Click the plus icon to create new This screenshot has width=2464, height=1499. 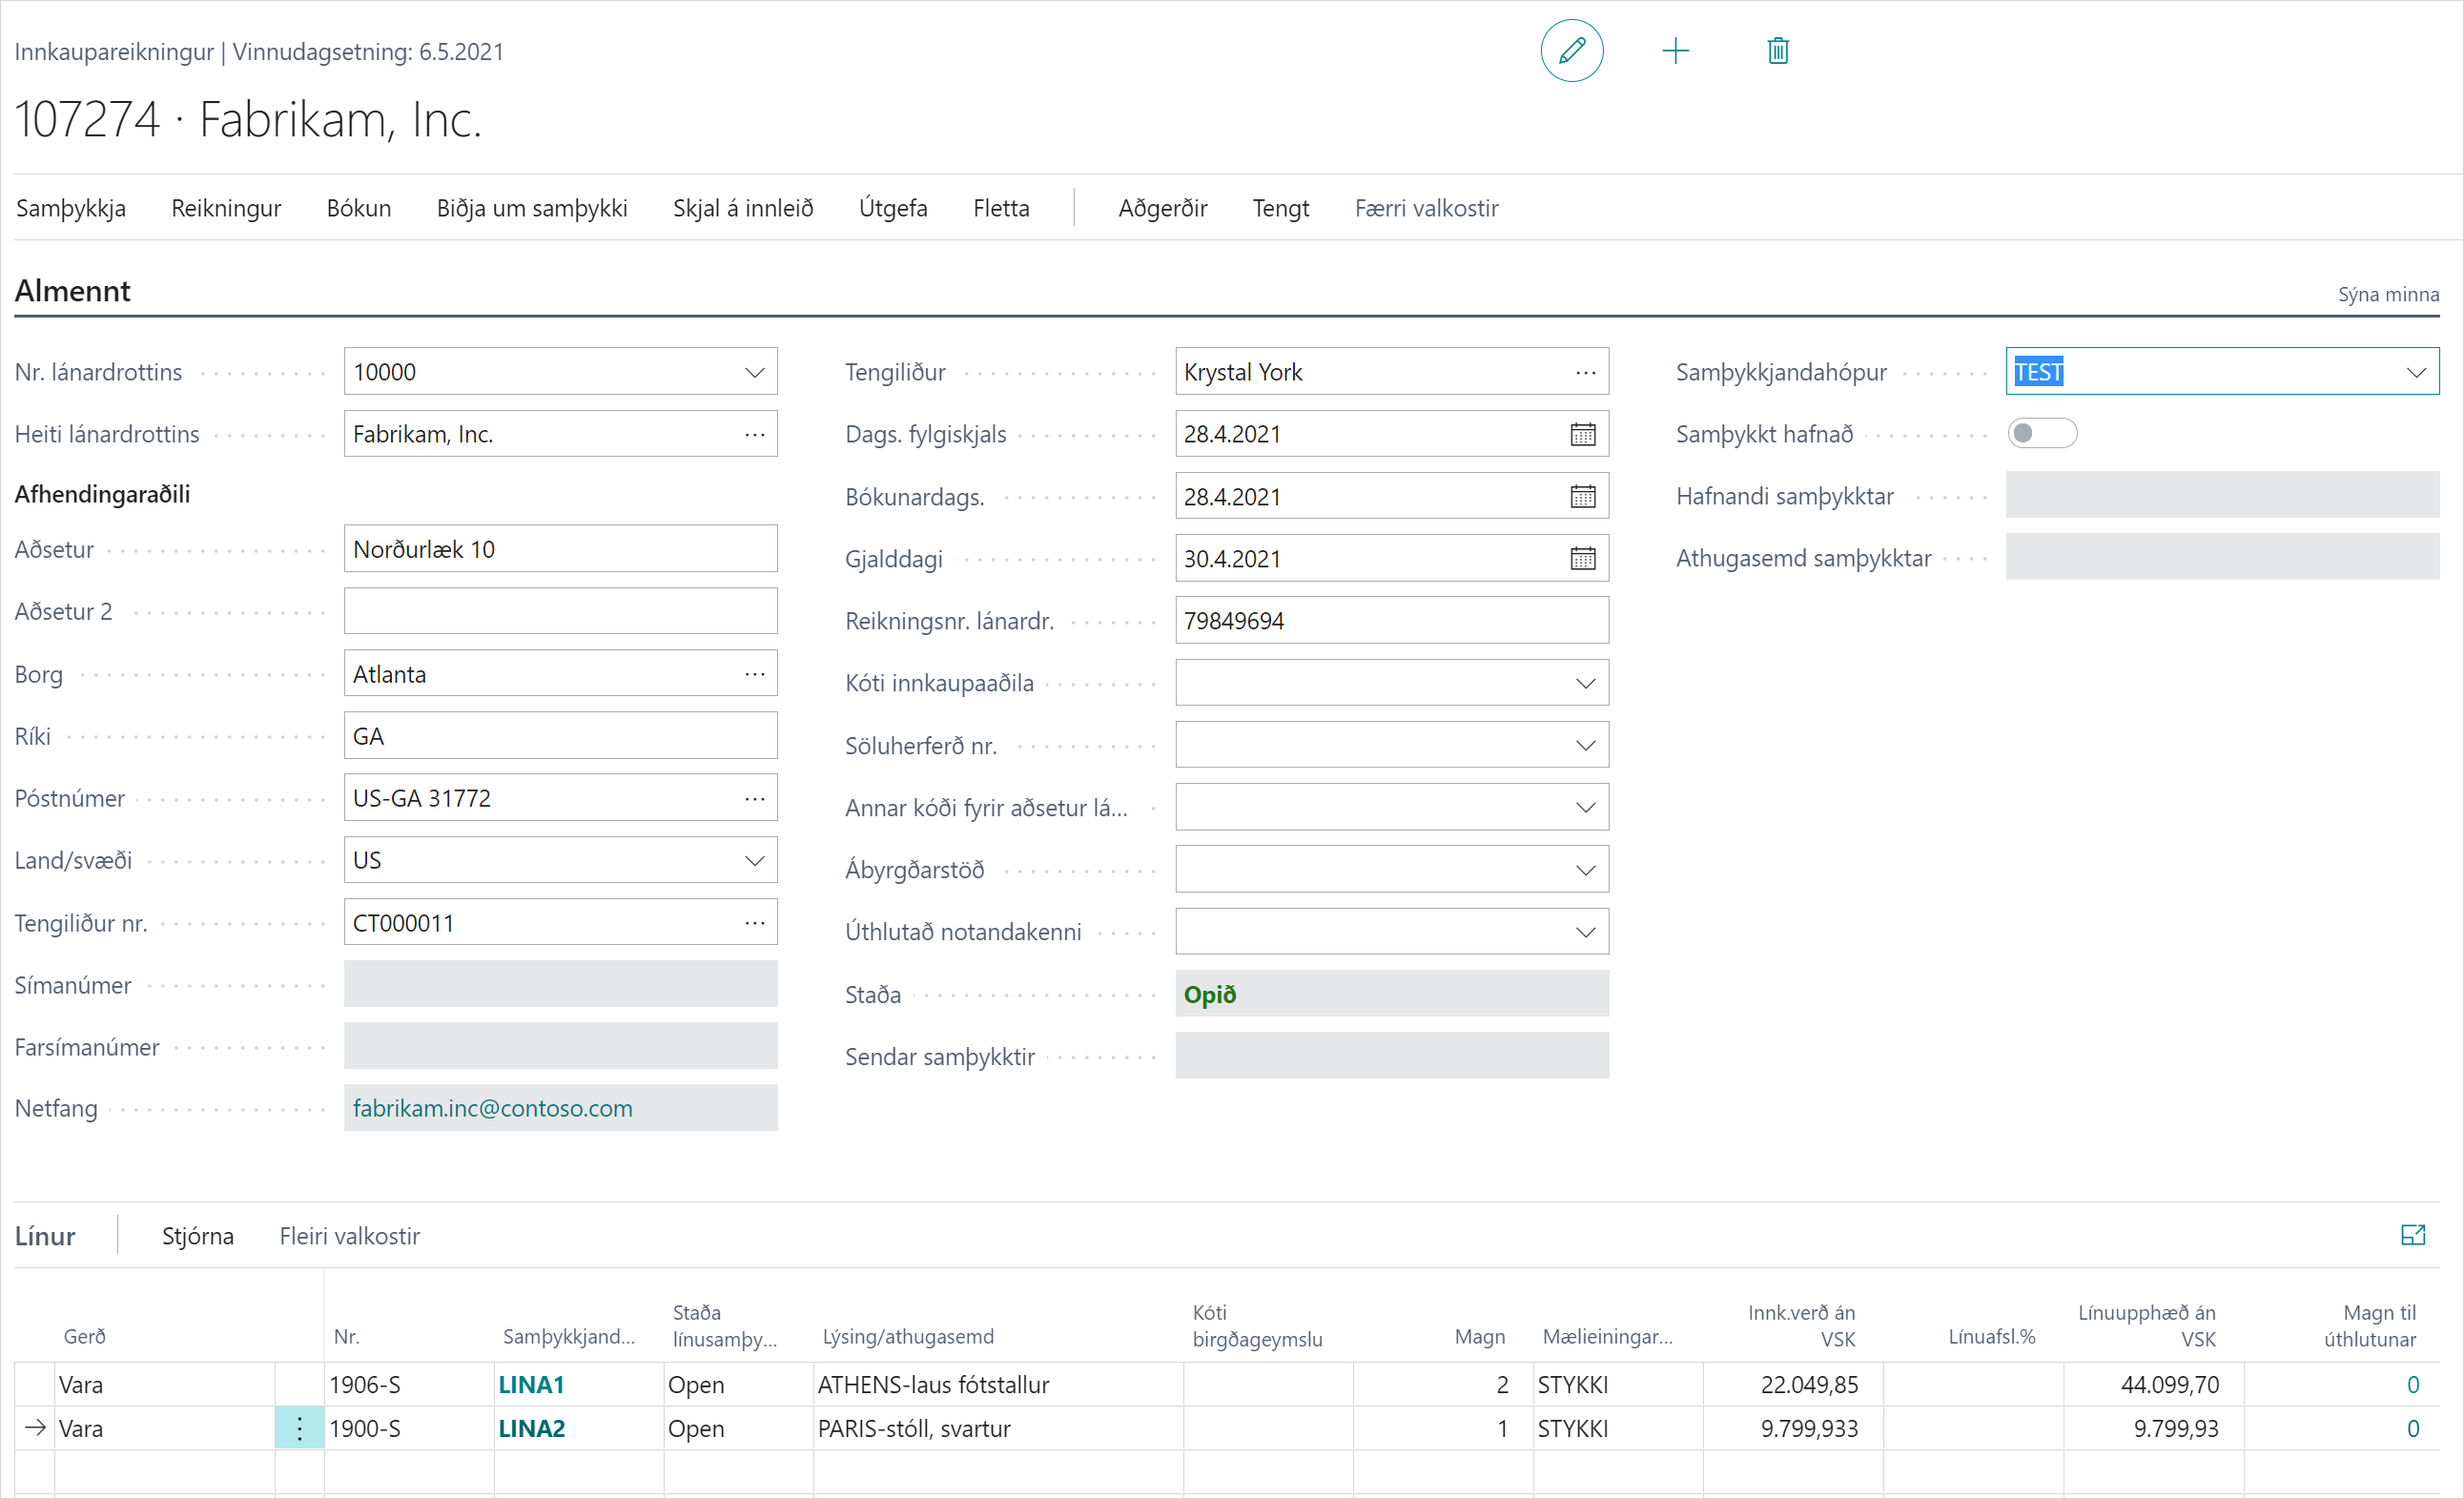pyautogui.click(x=1675, y=50)
